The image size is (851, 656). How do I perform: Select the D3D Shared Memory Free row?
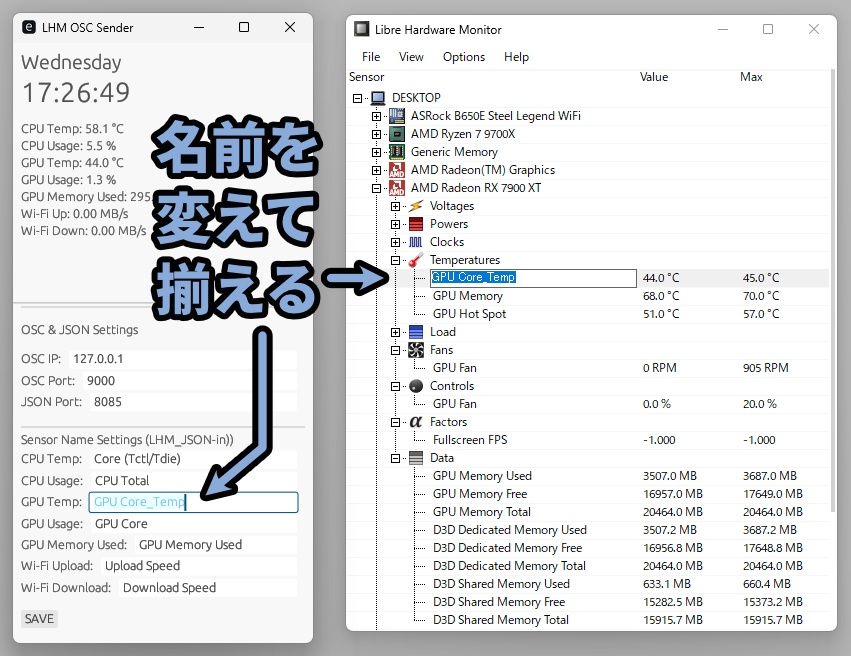(x=588, y=602)
